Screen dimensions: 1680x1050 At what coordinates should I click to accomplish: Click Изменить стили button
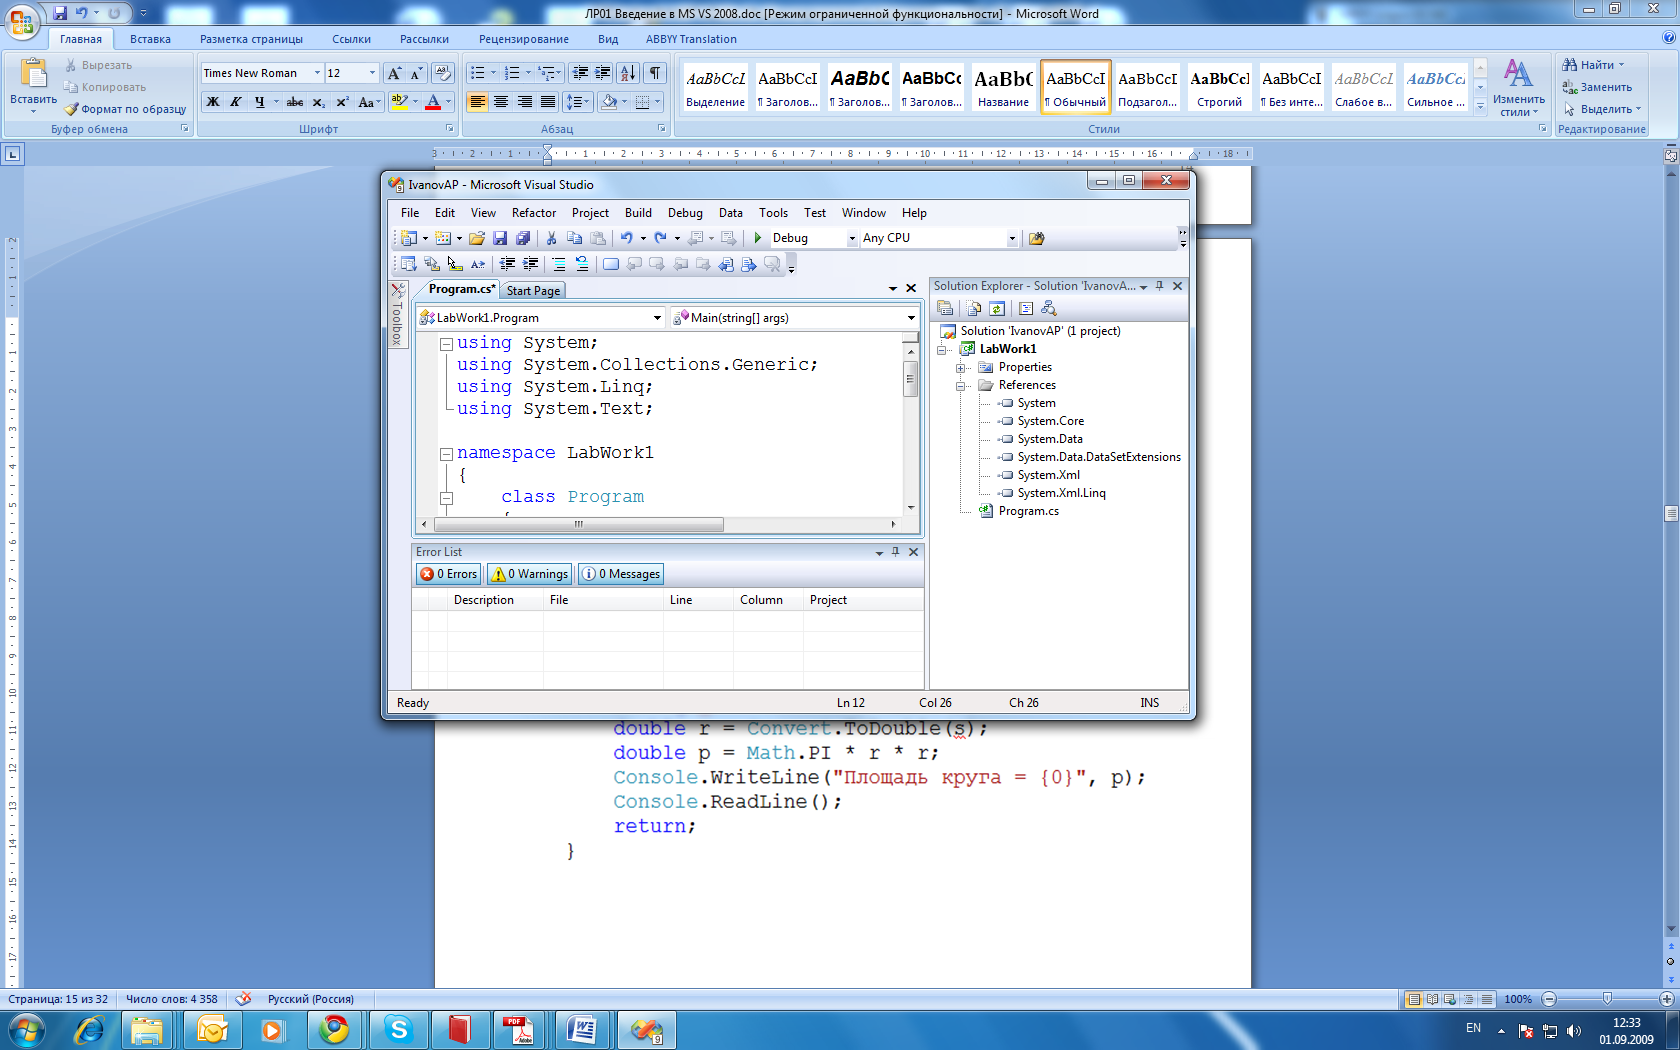(1518, 88)
